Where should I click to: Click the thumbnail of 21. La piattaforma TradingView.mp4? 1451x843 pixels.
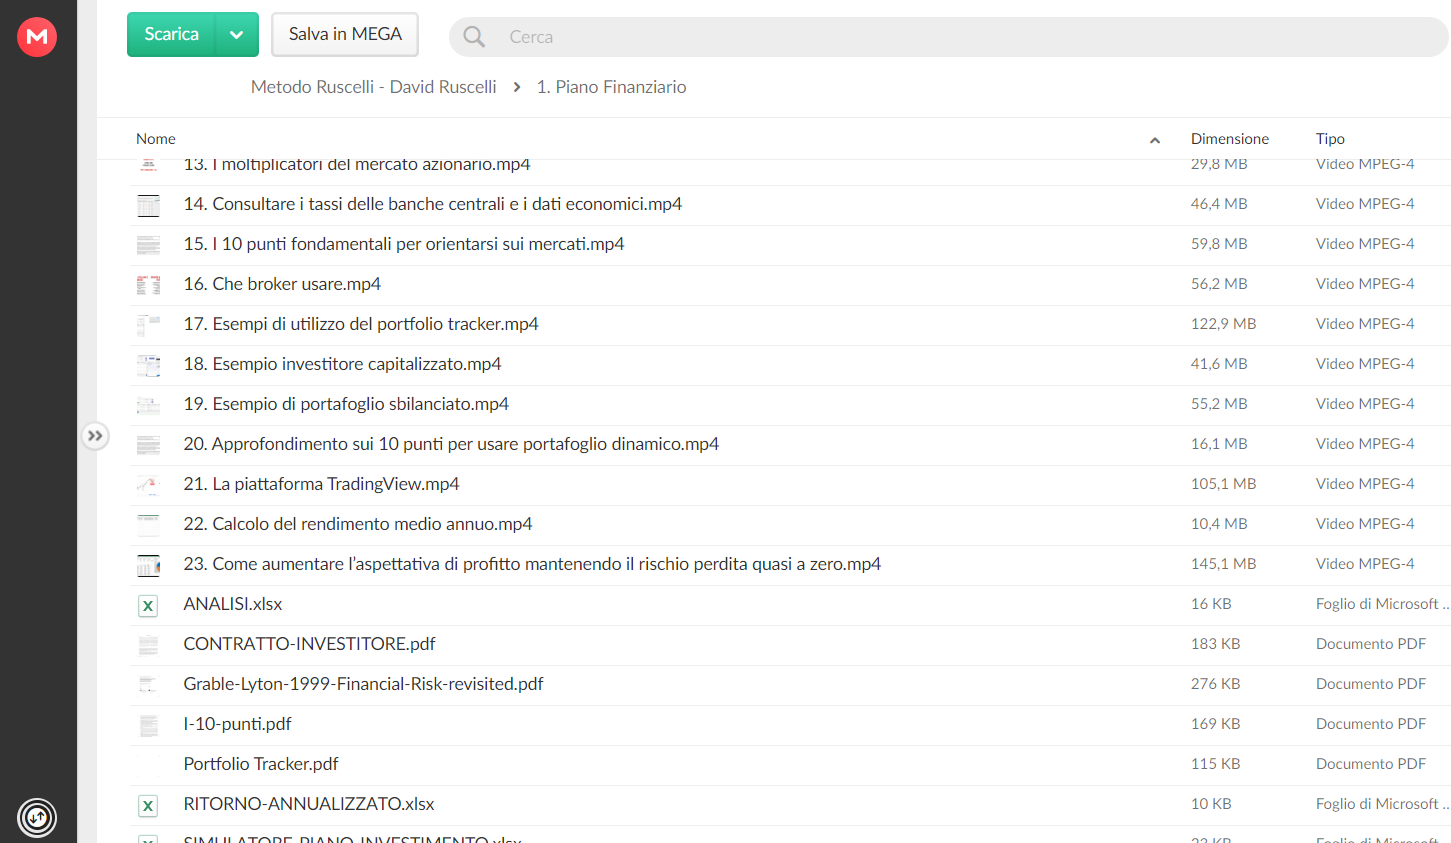click(148, 485)
